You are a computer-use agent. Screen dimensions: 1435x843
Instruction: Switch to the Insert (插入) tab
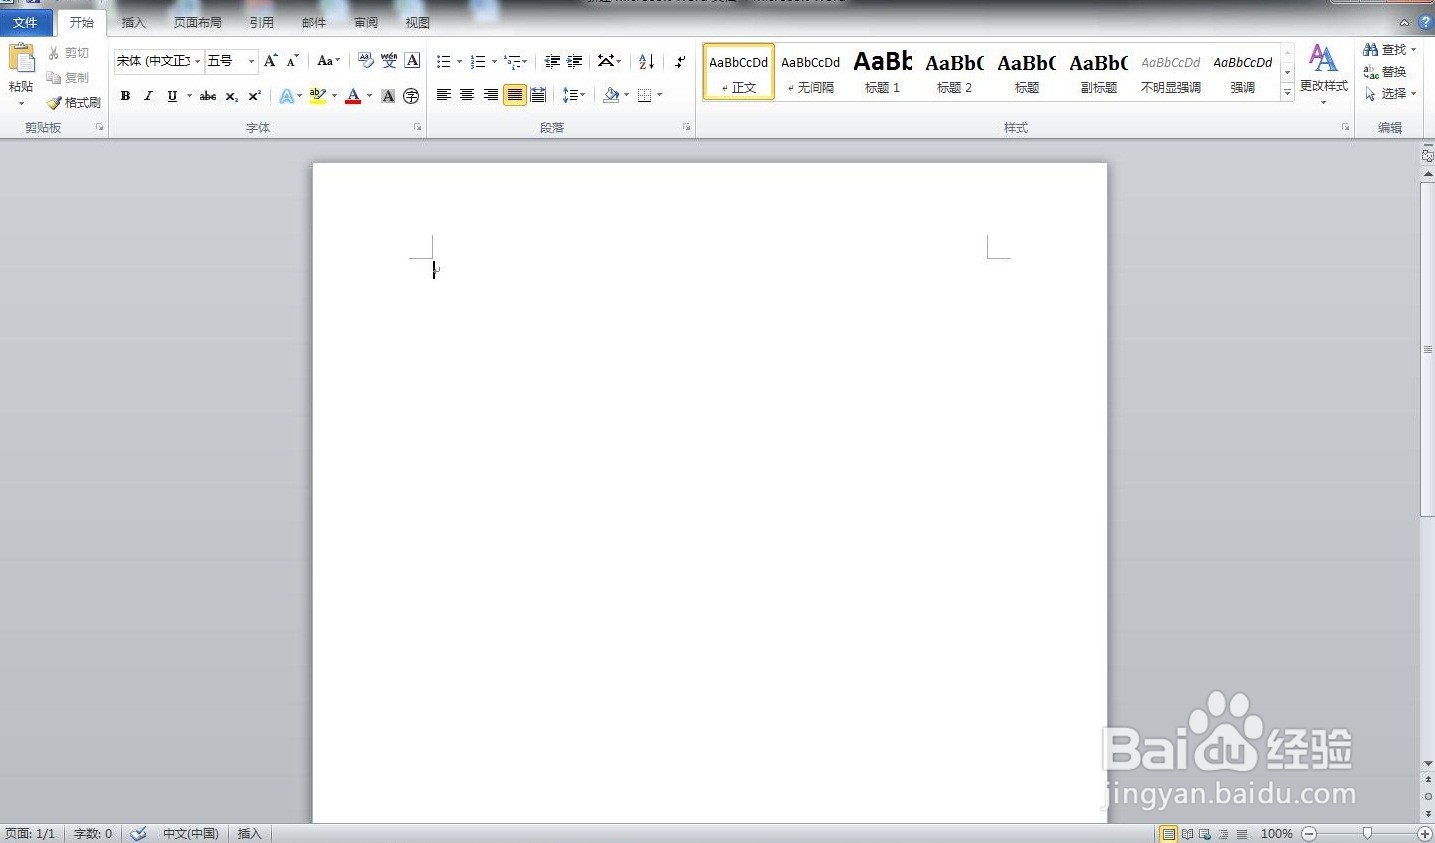pos(133,22)
